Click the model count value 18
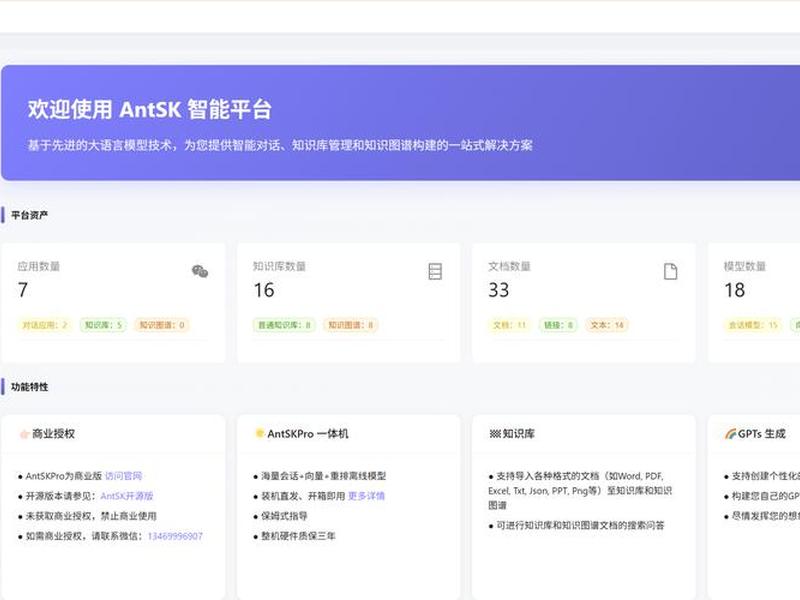This screenshot has height=600, width=800. pyautogui.click(x=735, y=290)
